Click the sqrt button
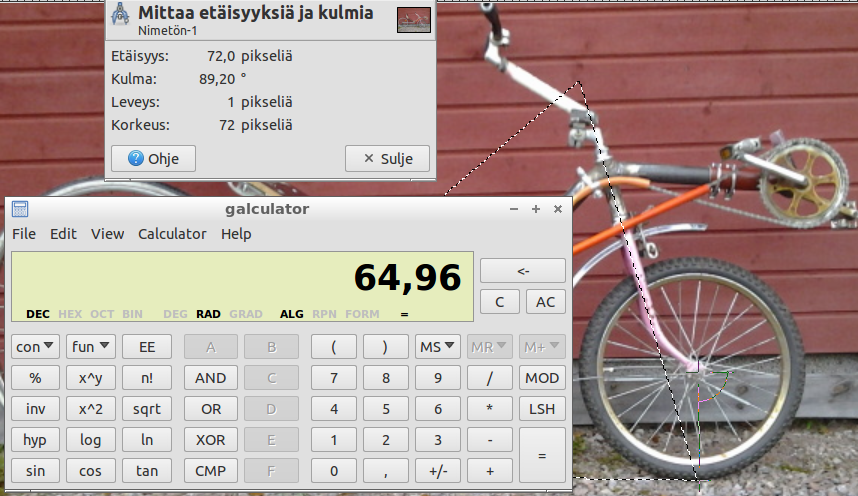 tap(147, 409)
